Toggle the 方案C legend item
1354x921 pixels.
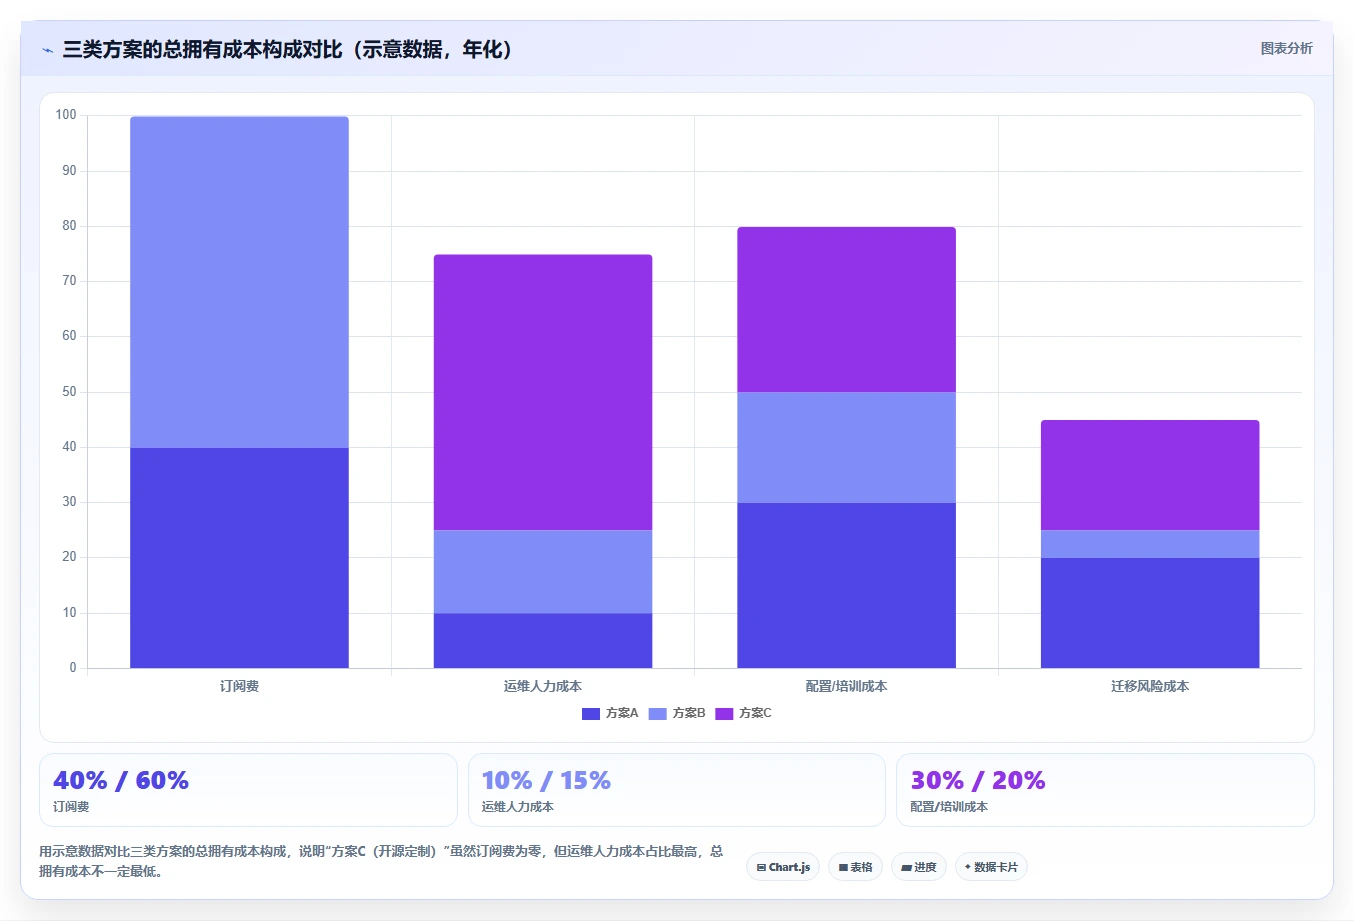(x=744, y=713)
